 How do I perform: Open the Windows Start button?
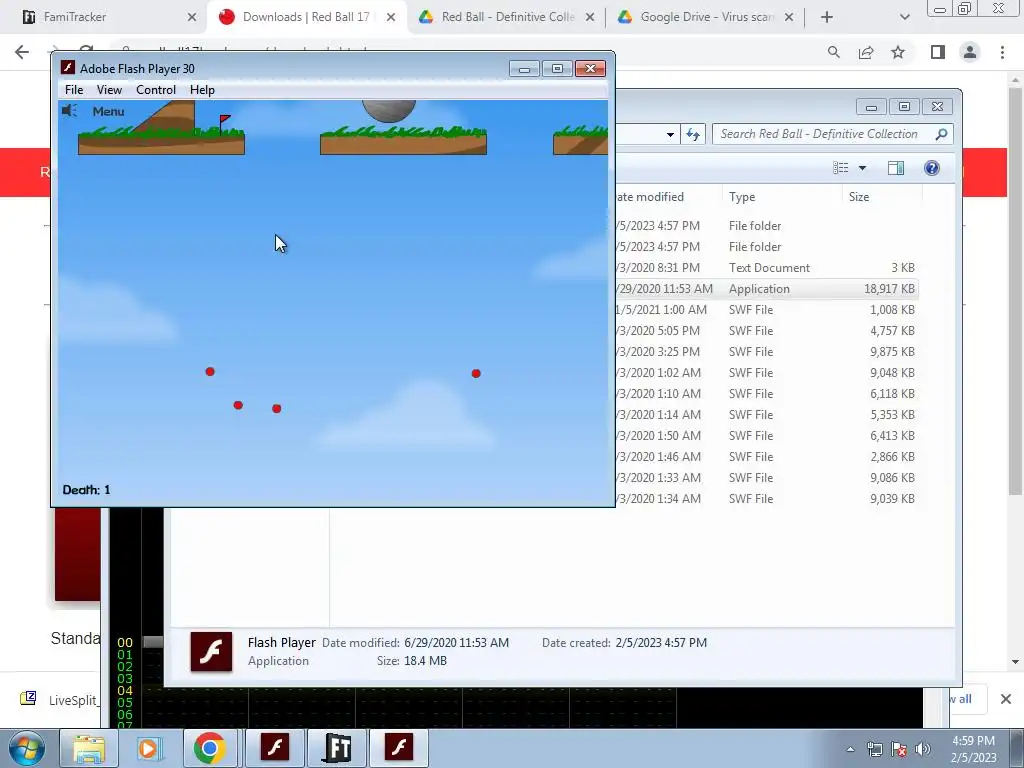click(x=27, y=748)
